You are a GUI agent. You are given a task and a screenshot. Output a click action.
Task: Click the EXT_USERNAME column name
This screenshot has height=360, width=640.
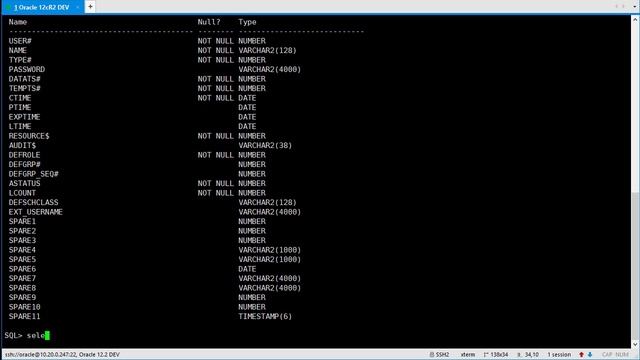point(36,212)
